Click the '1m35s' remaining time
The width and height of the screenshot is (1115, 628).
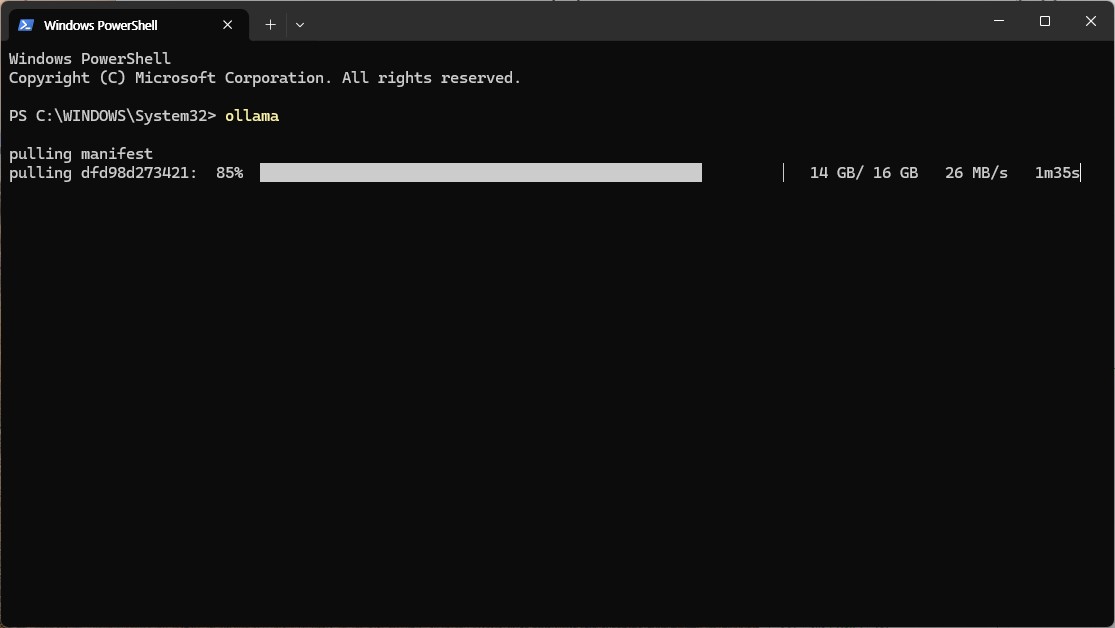click(x=1057, y=173)
